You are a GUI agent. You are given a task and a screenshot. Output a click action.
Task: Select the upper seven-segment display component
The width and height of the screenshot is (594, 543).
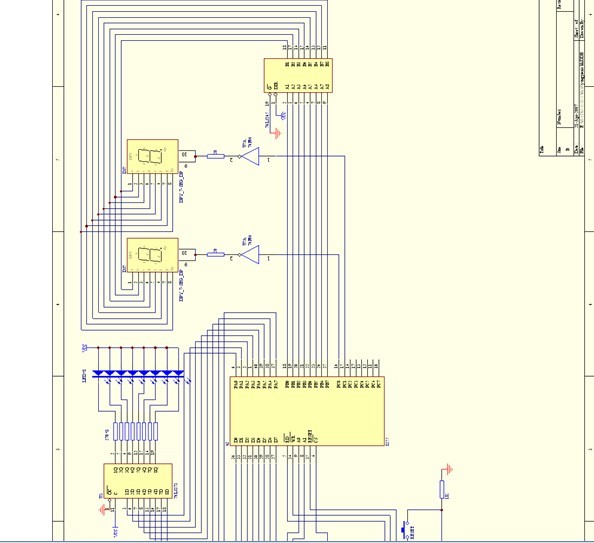click(153, 156)
